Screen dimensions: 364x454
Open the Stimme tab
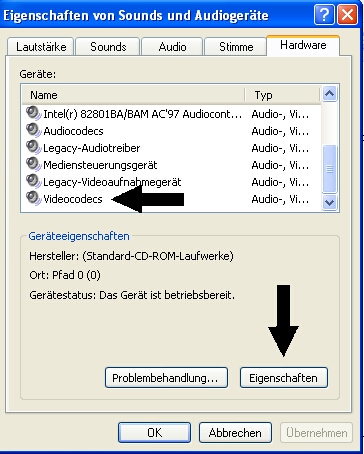236,47
